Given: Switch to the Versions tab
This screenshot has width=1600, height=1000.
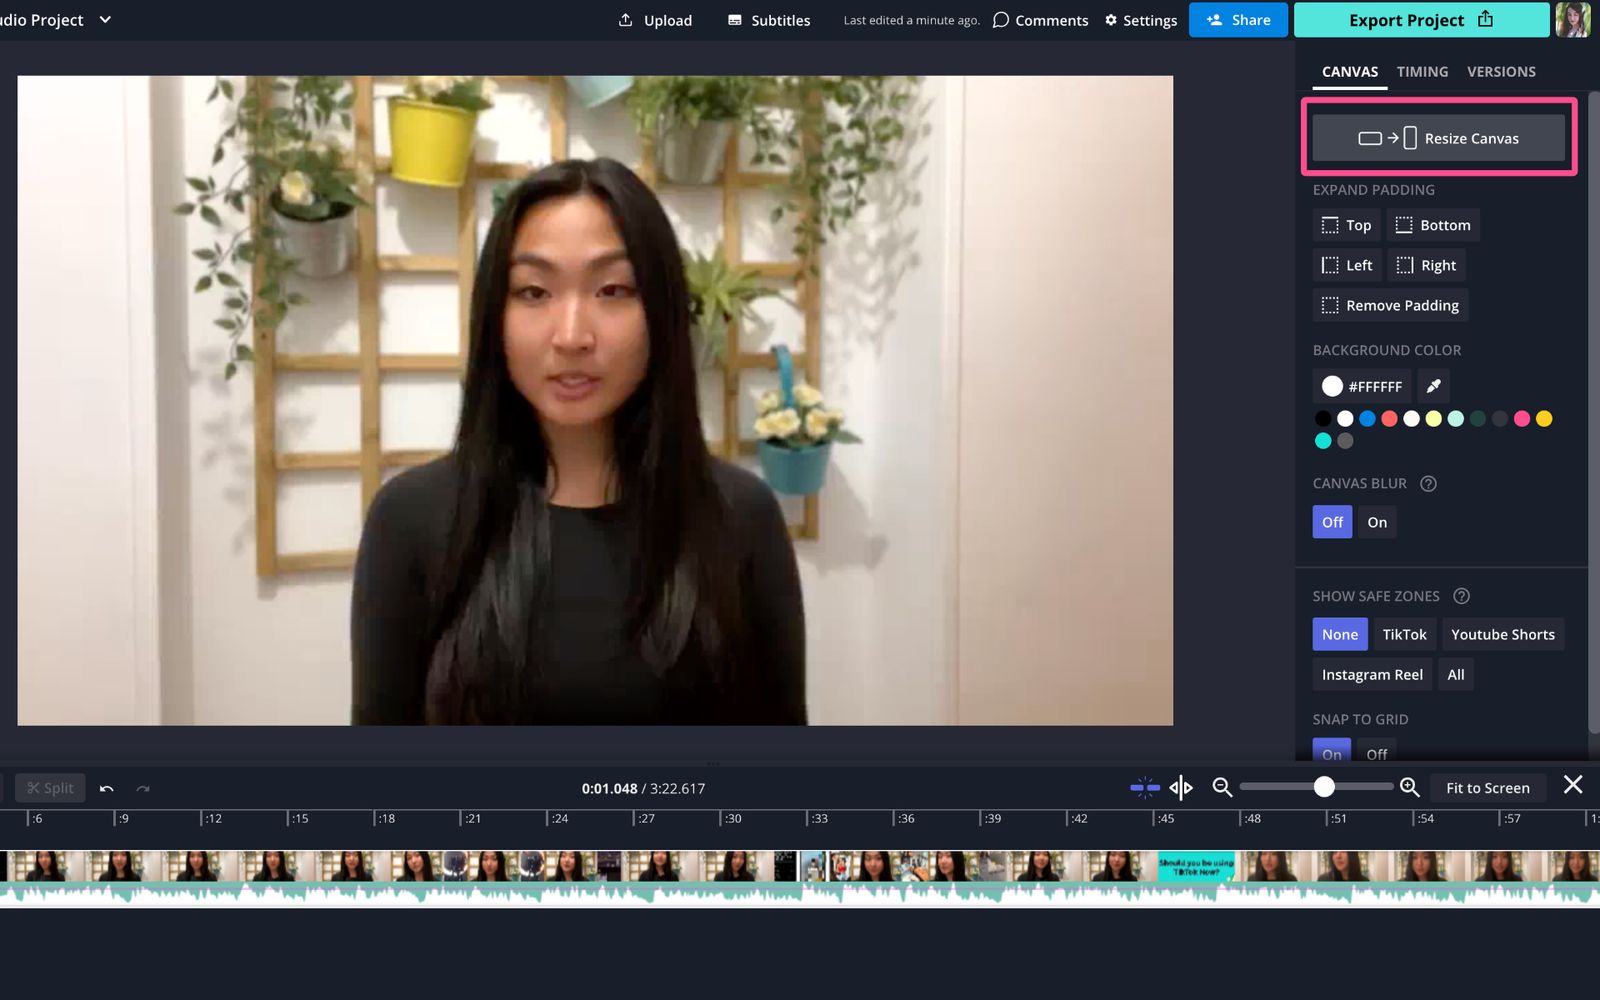Looking at the screenshot, I should [x=1500, y=71].
